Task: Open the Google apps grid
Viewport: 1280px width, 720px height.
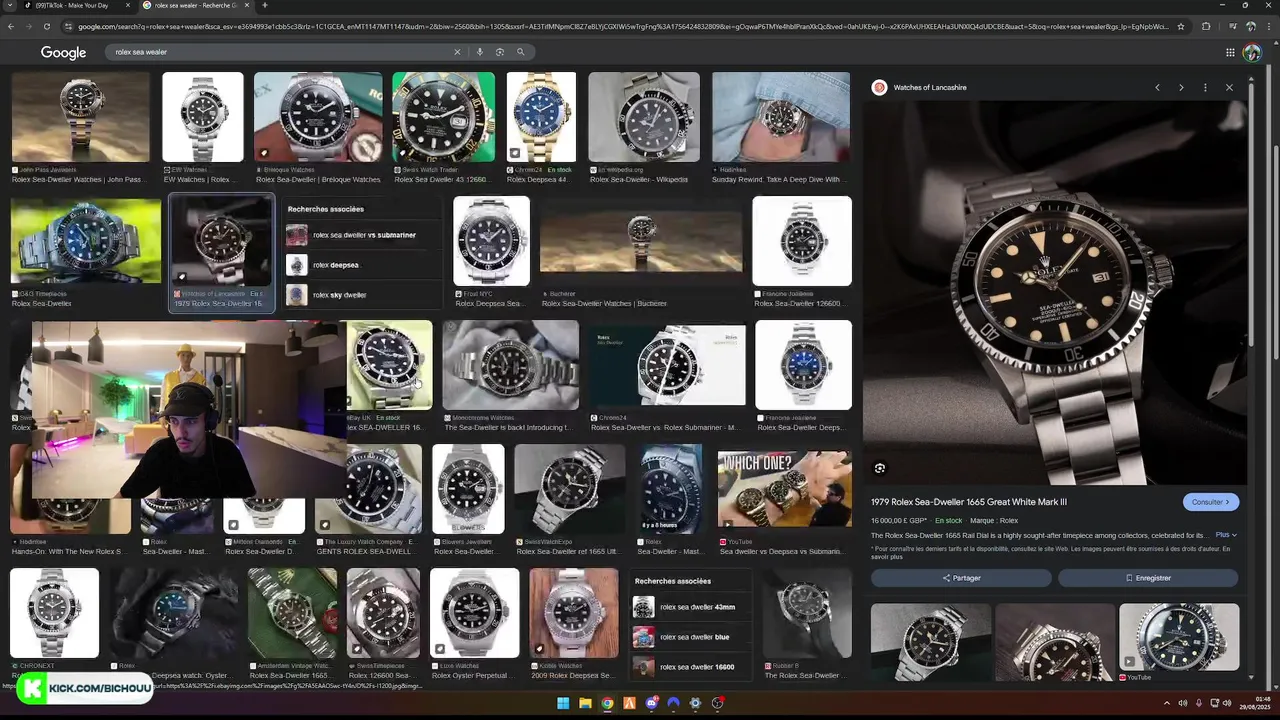Action: tap(1230, 52)
